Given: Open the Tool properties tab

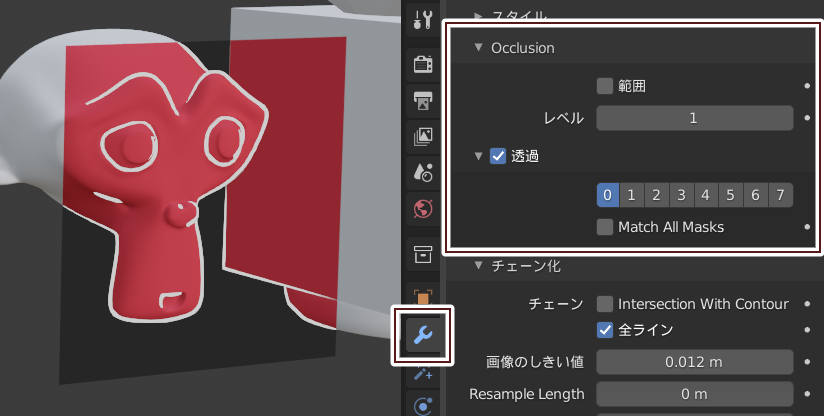Looking at the screenshot, I should click(423, 19).
